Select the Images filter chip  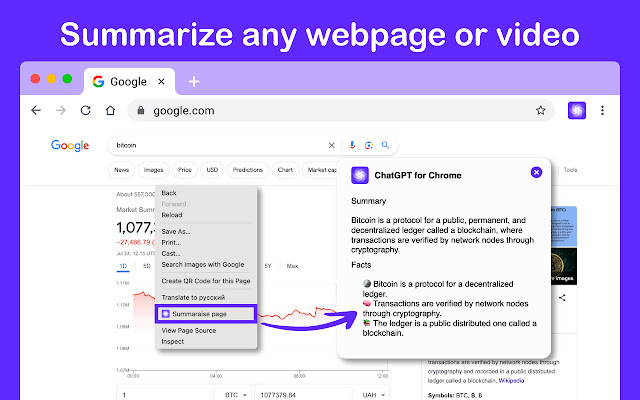coord(153,170)
